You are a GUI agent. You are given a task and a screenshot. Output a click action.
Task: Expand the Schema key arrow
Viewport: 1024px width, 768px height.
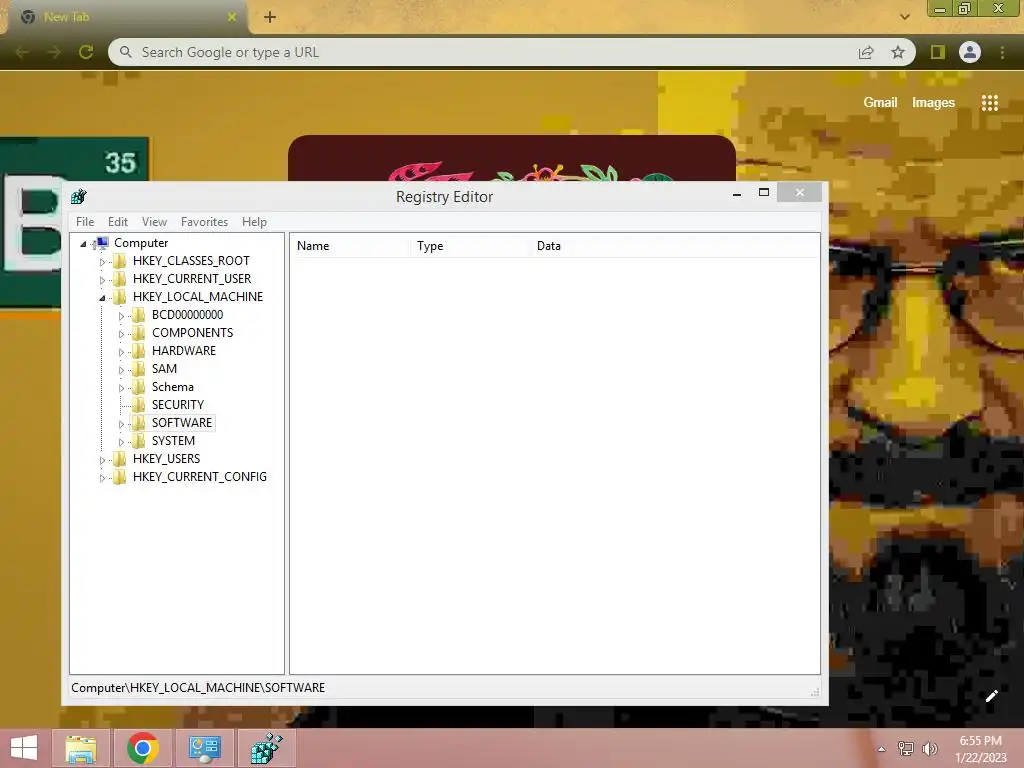coord(121,388)
